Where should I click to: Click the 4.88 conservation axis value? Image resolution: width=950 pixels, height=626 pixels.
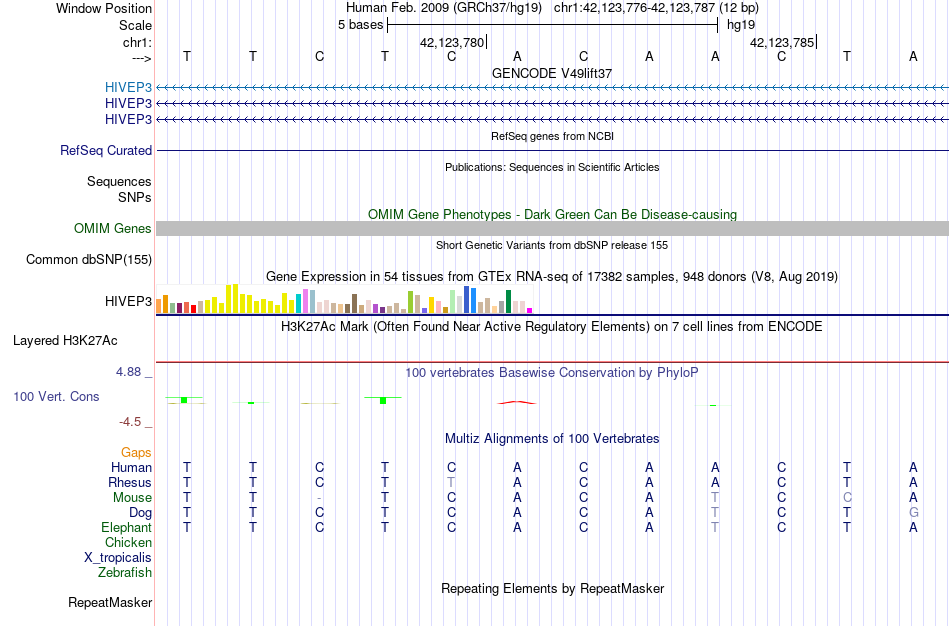pyautogui.click(x=128, y=371)
